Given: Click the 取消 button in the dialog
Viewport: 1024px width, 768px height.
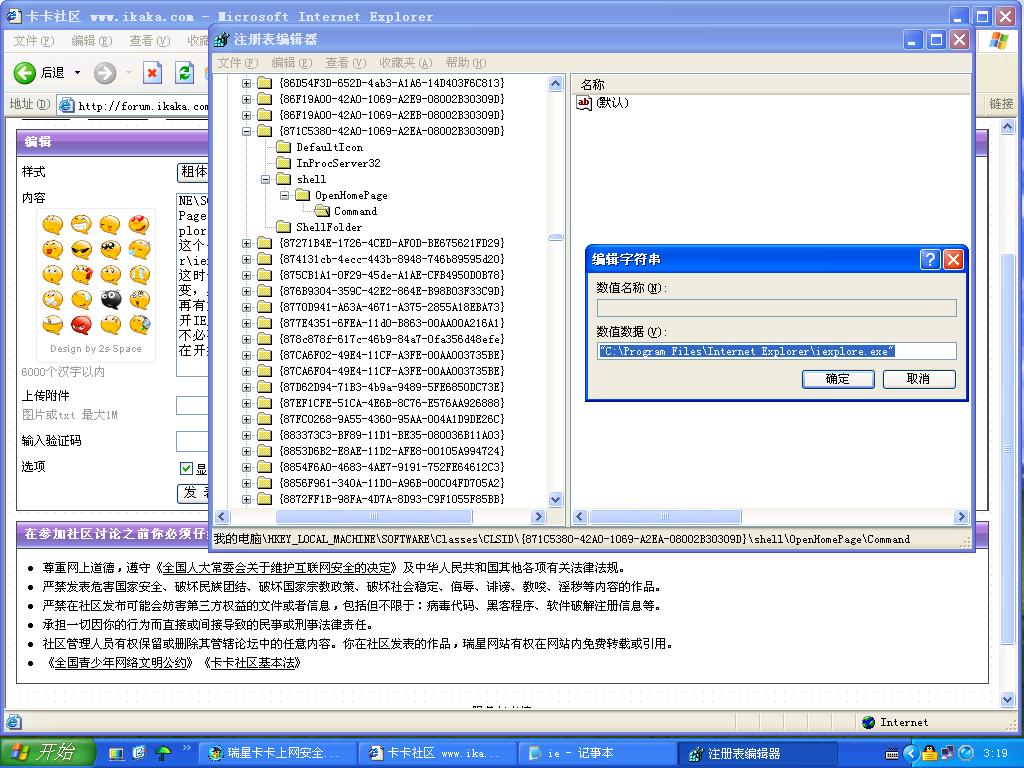Looking at the screenshot, I should [919, 379].
